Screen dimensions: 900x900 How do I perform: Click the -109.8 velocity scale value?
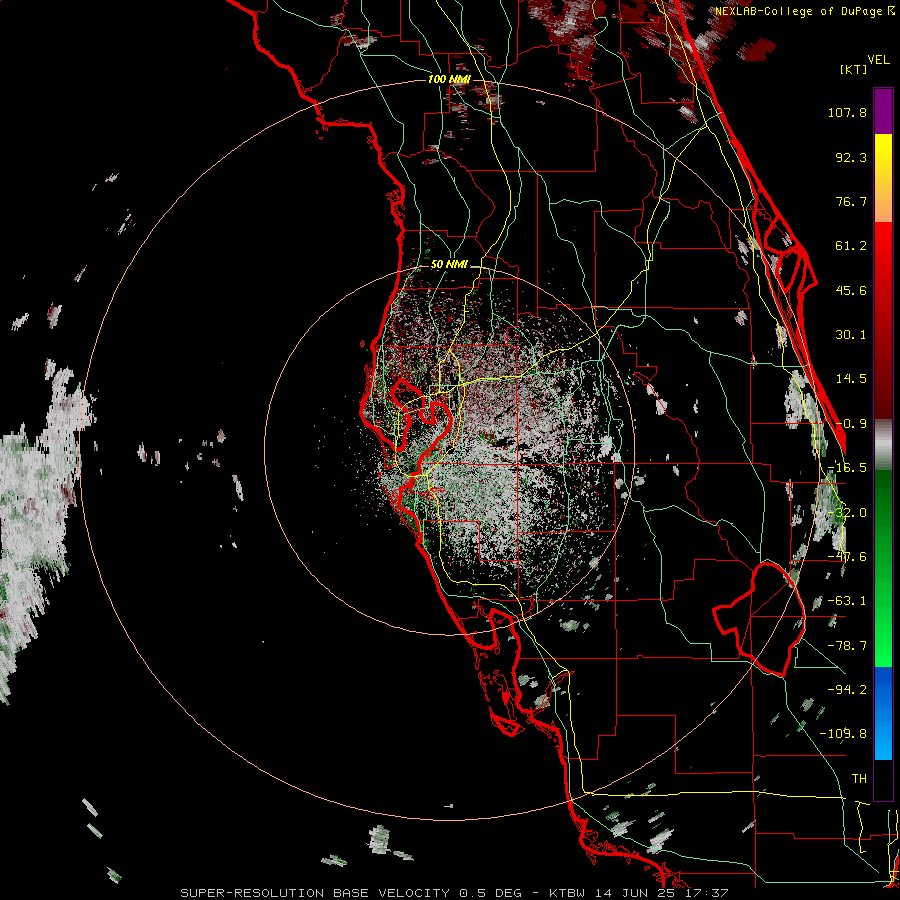pyautogui.click(x=843, y=734)
